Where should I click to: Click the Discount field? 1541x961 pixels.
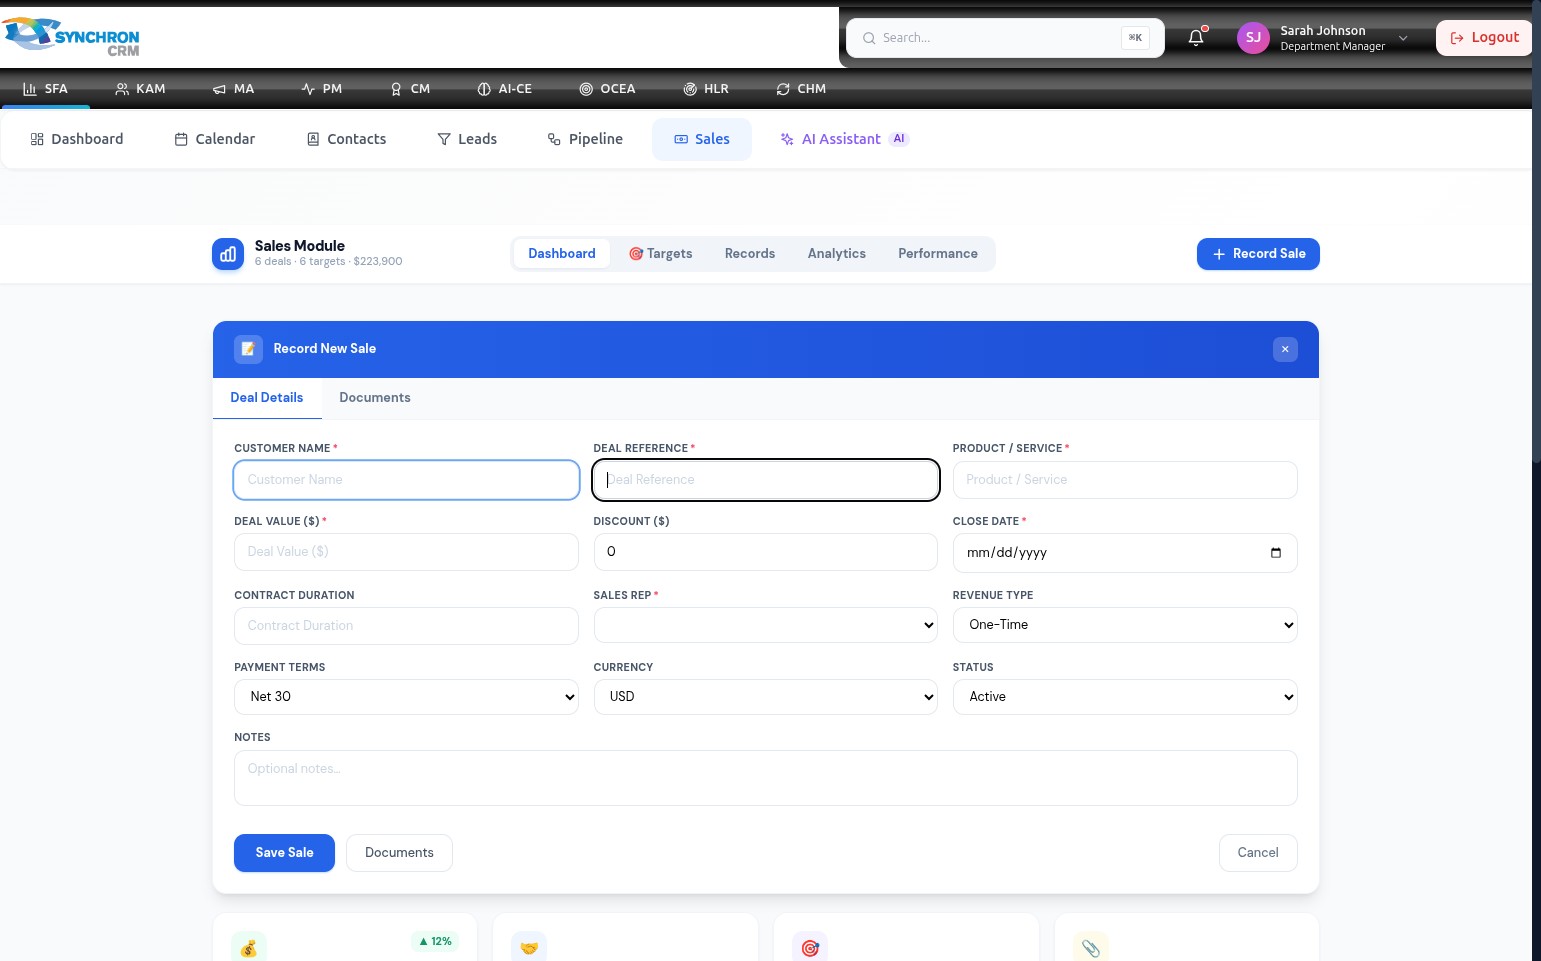pyautogui.click(x=766, y=552)
